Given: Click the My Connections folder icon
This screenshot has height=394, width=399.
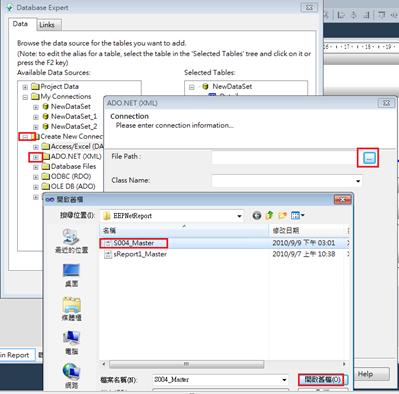Looking at the screenshot, I should pos(35,97).
